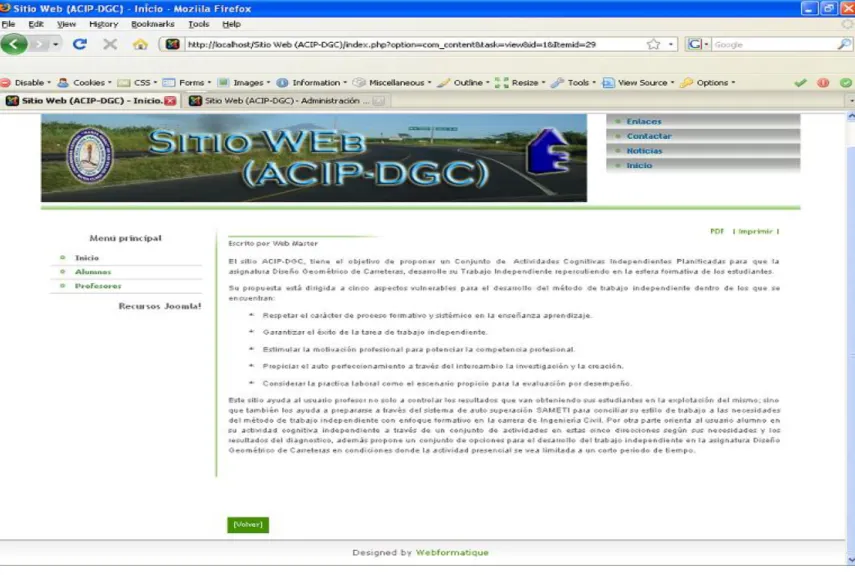This screenshot has width=855, height=575.
Task: Click the university seal in banner
Action: (90, 155)
